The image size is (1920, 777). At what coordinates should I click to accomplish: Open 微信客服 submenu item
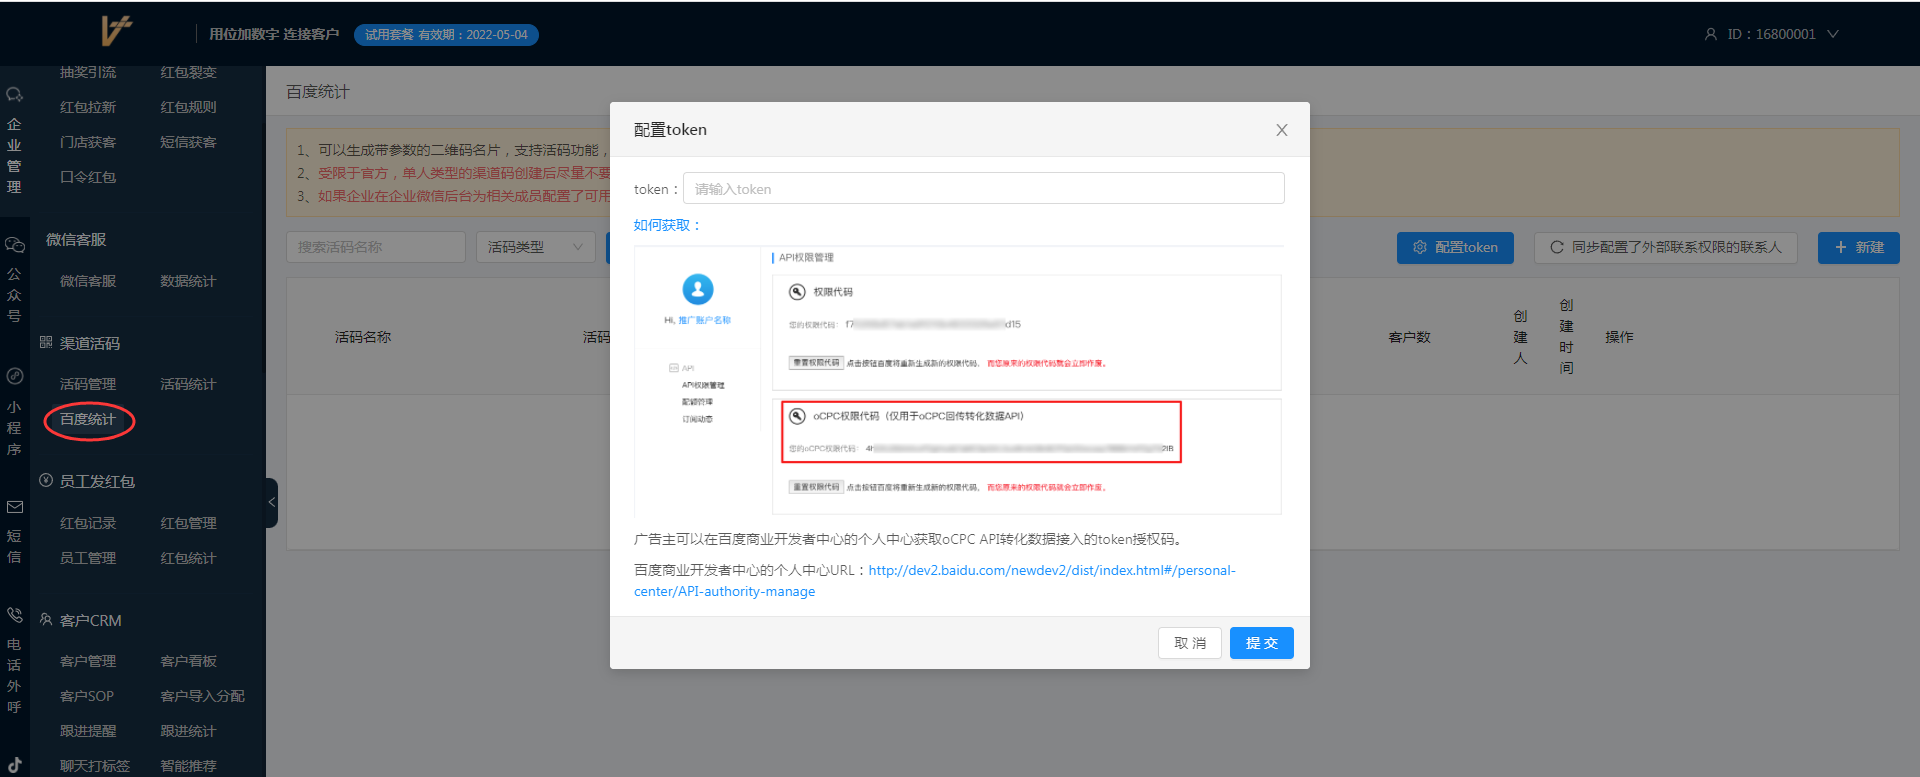coord(88,281)
